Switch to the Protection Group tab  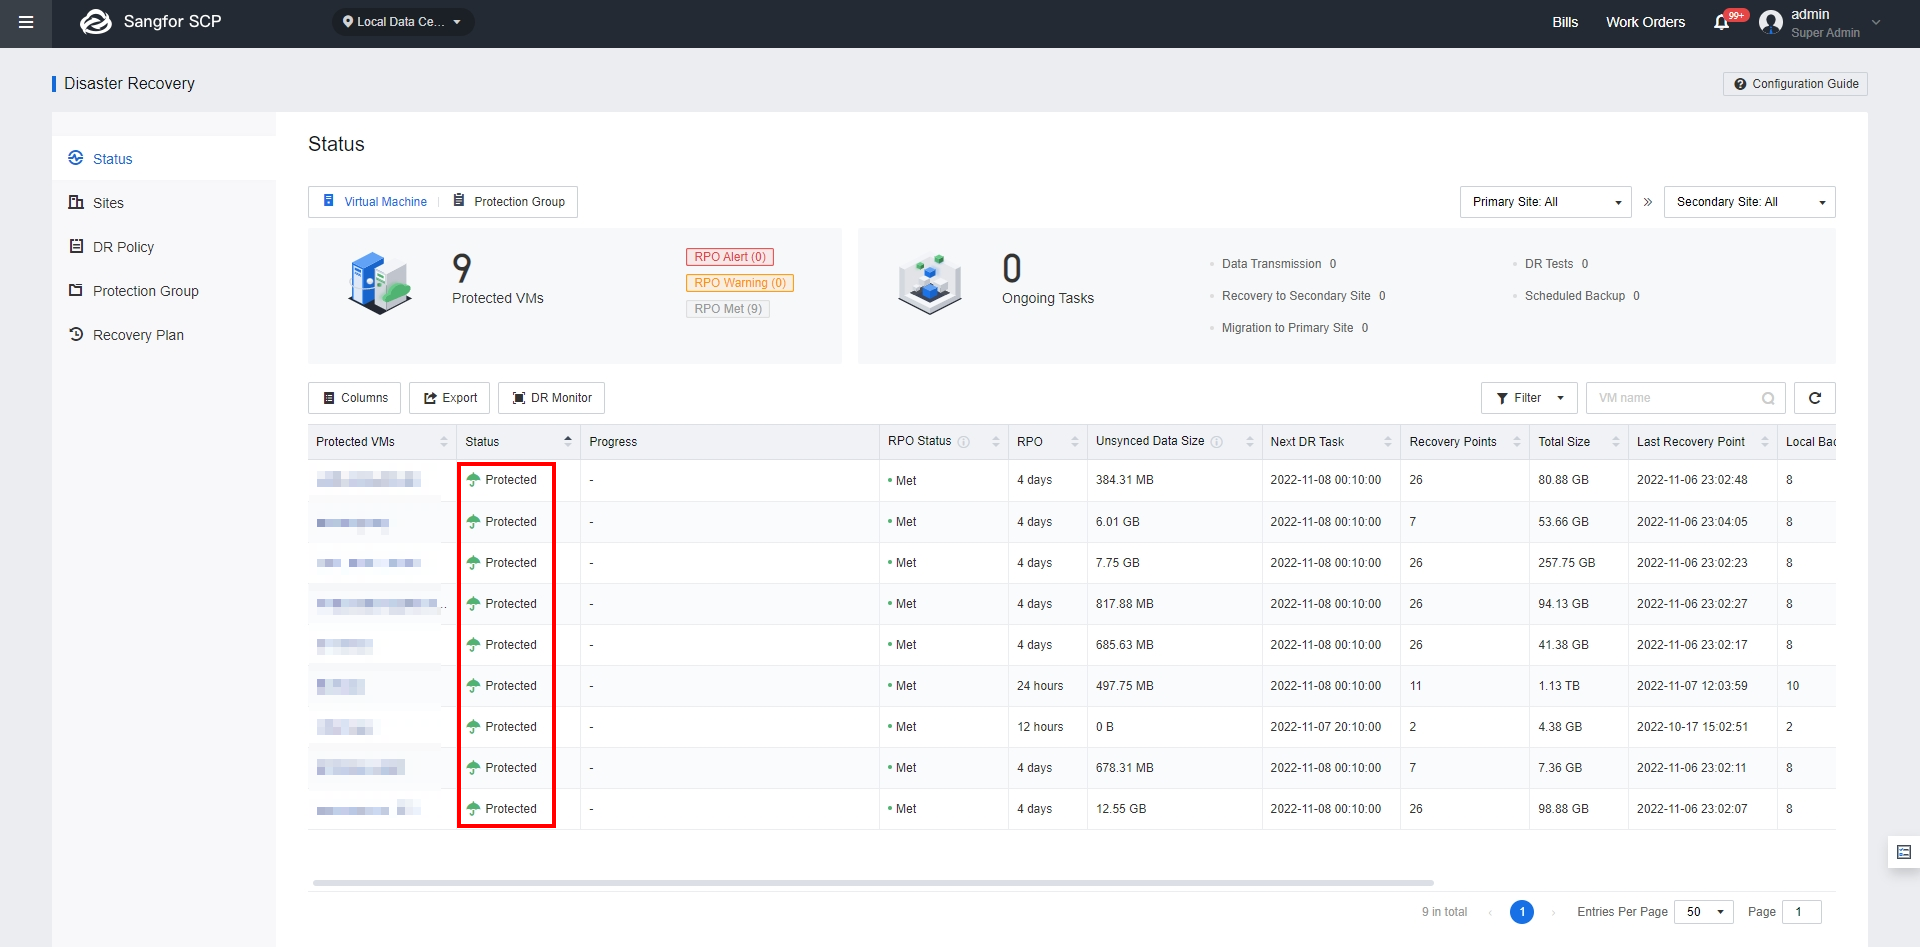509,202
